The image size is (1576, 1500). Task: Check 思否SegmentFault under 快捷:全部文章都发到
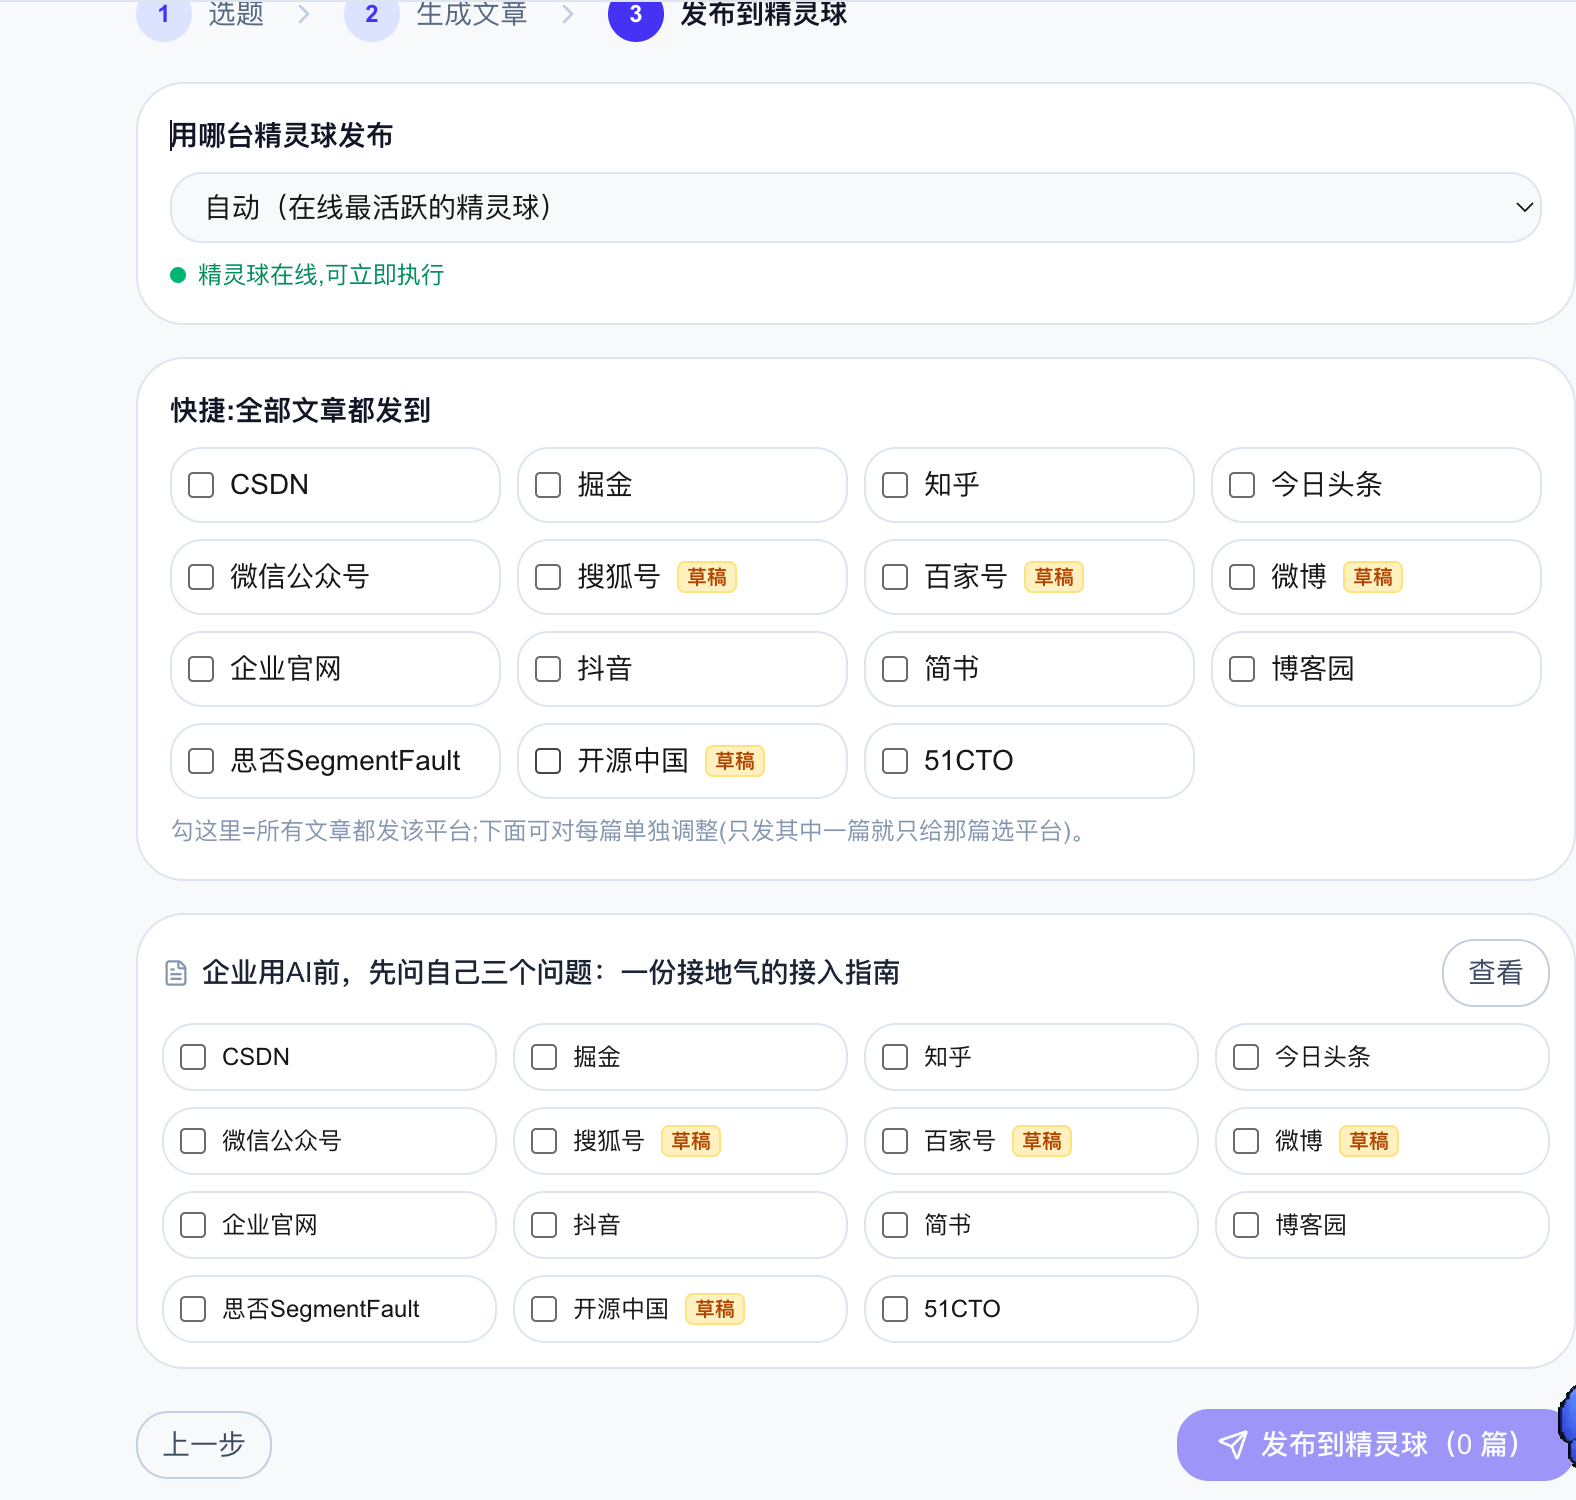click(x=201, y=761)
